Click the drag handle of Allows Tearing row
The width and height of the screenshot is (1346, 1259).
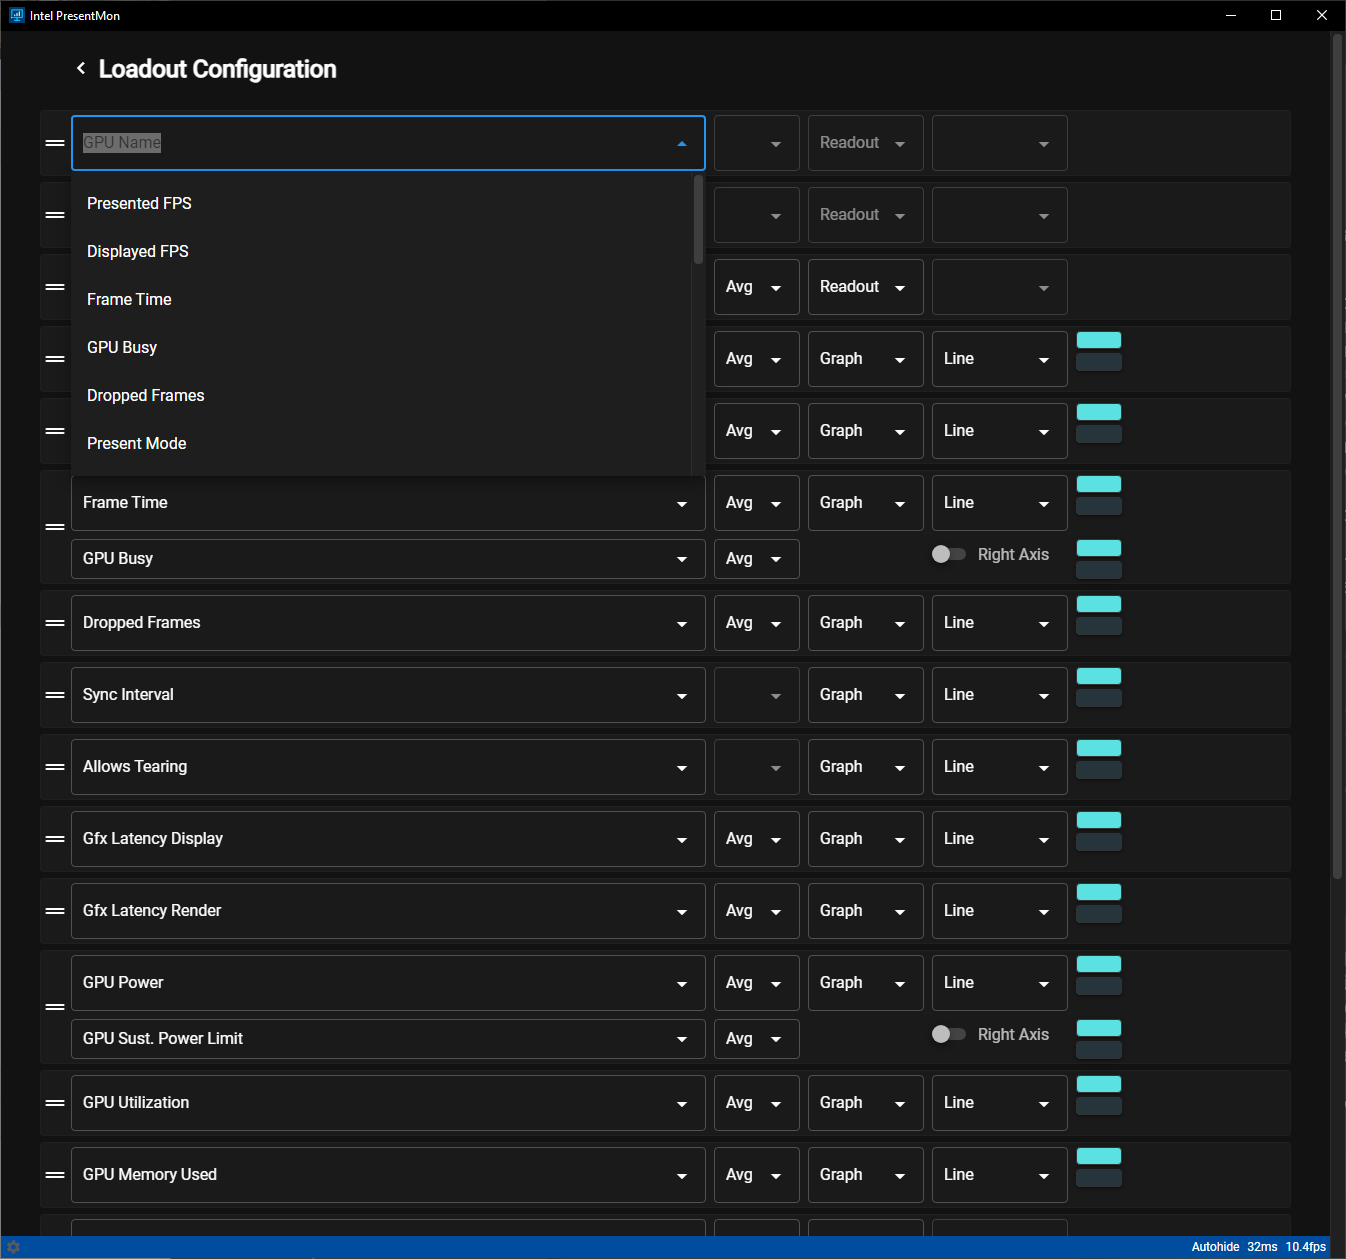pyautogui.click(x=55, y=767)
